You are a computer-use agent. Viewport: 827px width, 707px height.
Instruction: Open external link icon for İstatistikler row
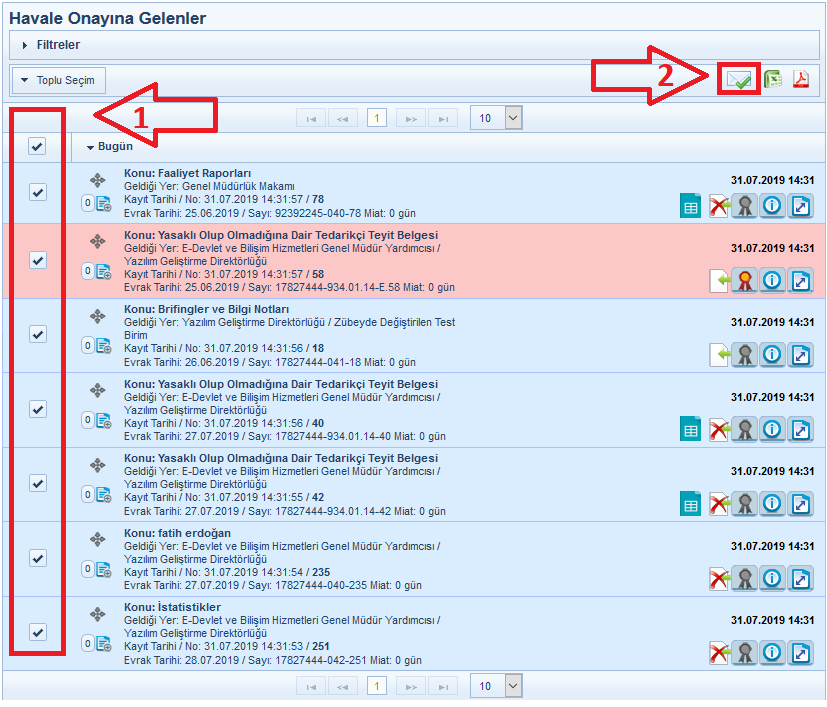point(800,653)
